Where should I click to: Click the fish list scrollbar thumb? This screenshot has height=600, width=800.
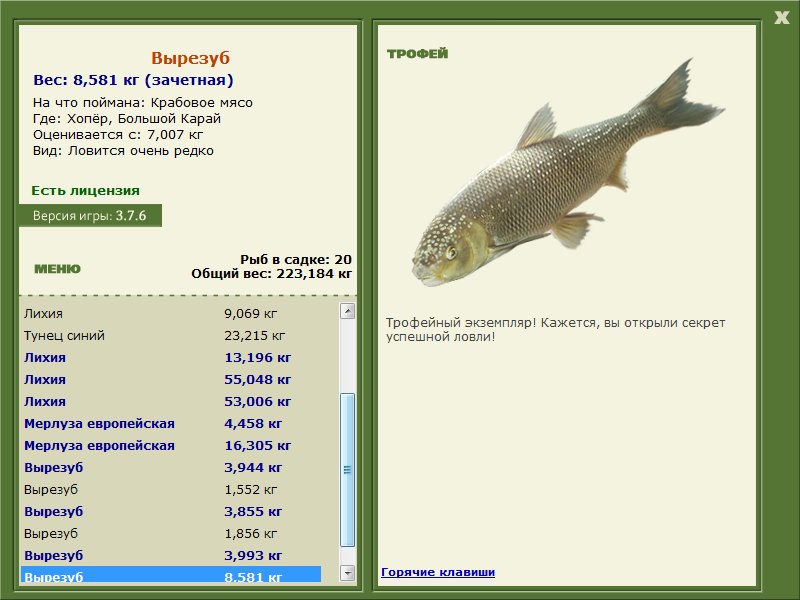tap(347, 470)
